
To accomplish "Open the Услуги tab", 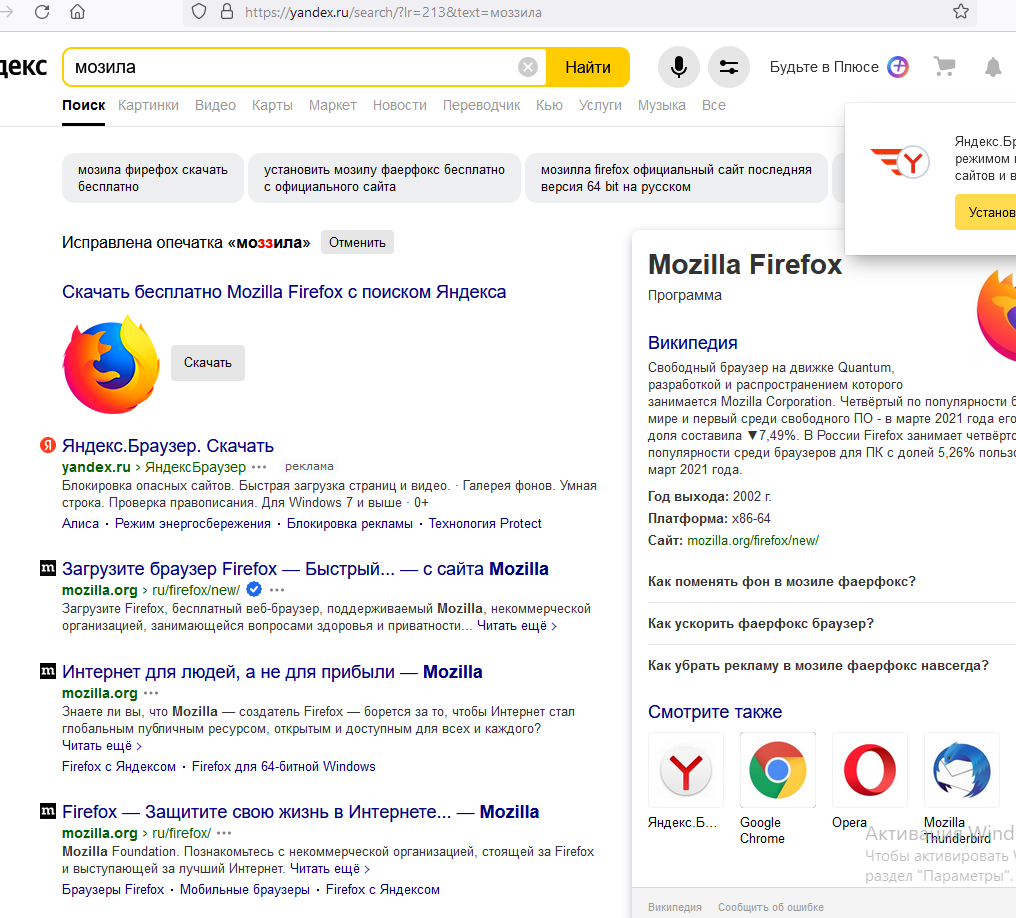I will tap(600, 105).
